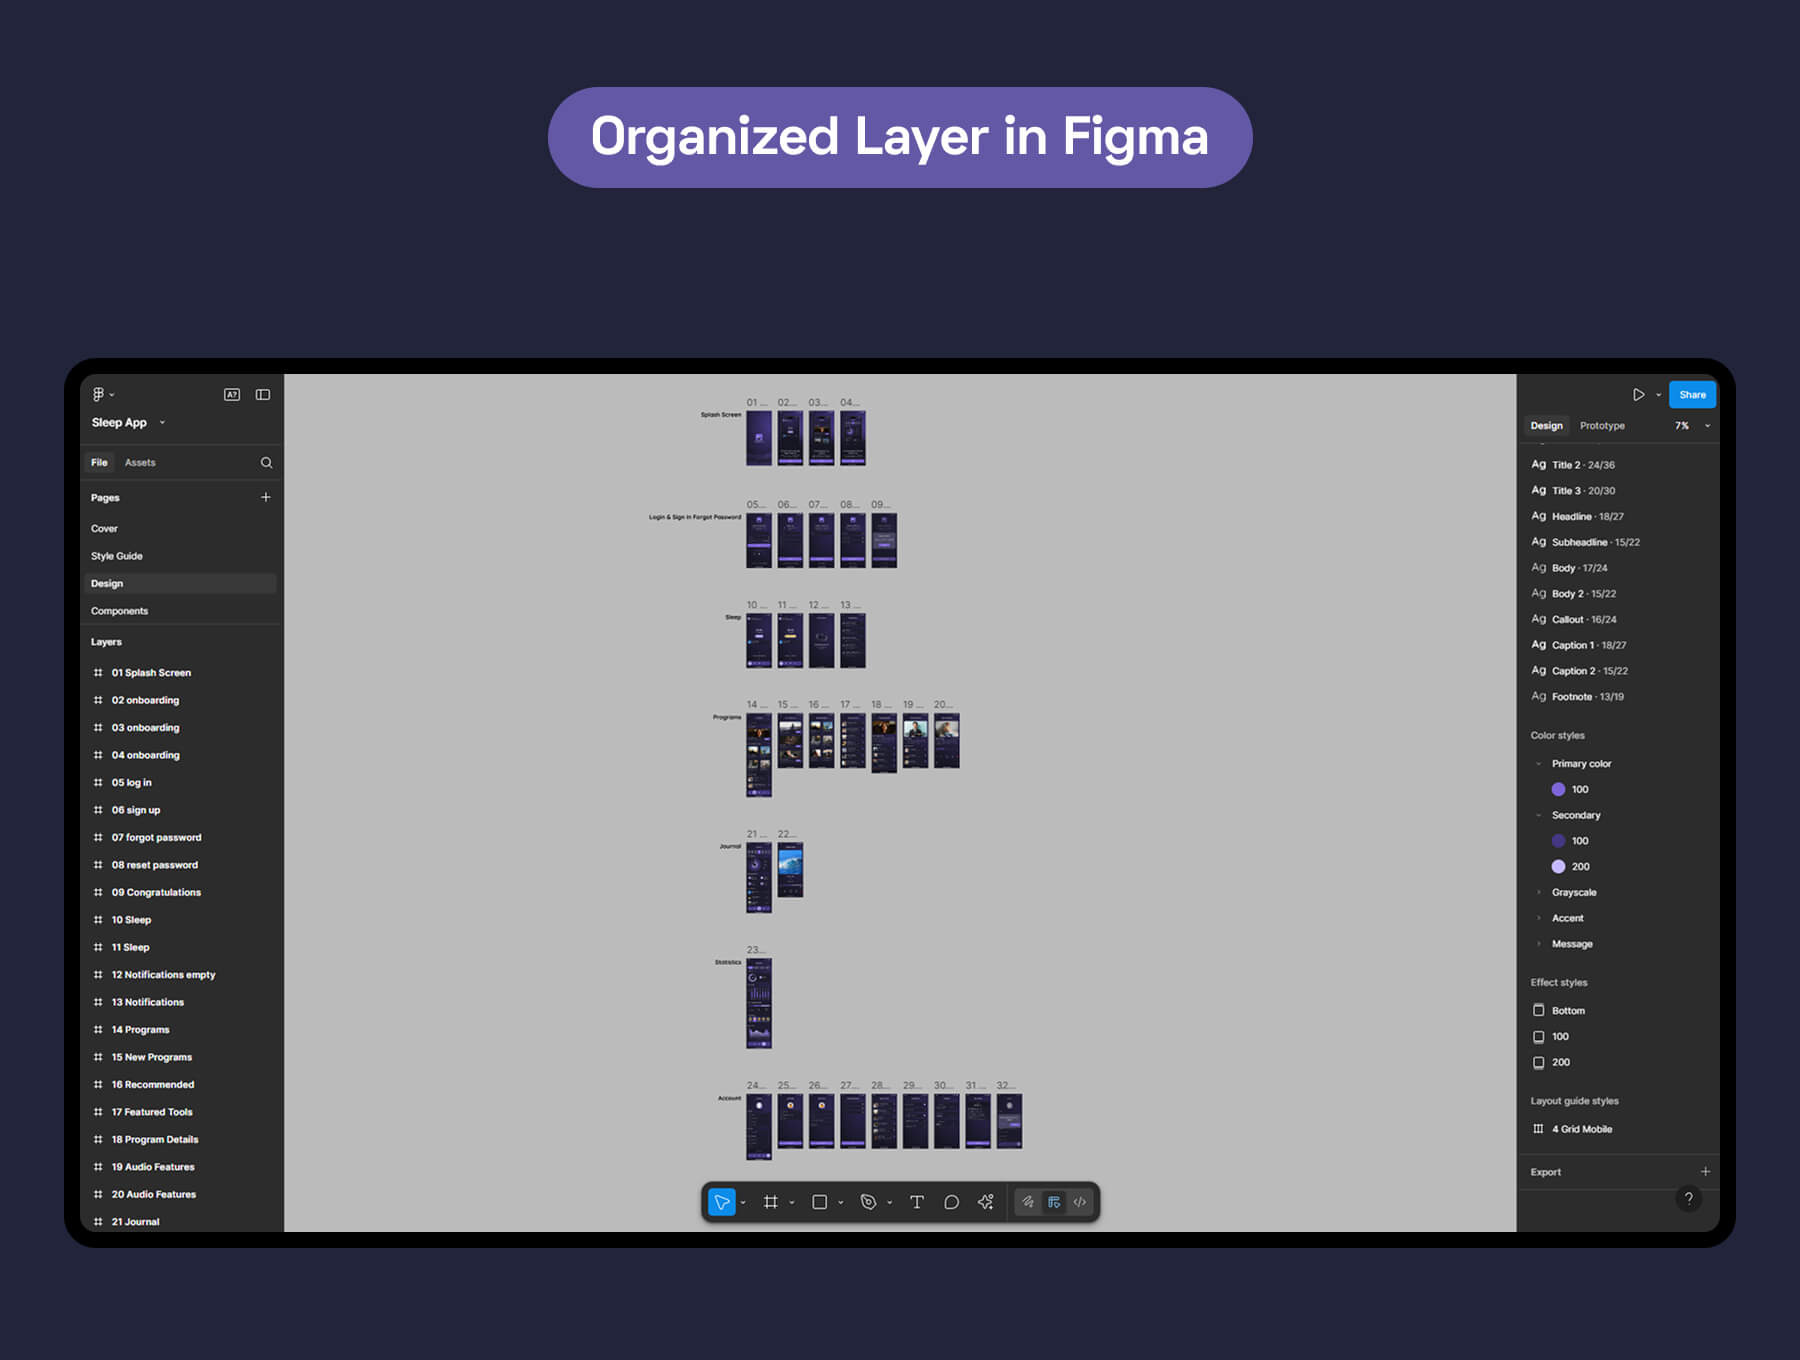Select the Move tool in bottom toolbar
The width and height of the screenshot is (1800, 1360).
tap(721, 1202)
